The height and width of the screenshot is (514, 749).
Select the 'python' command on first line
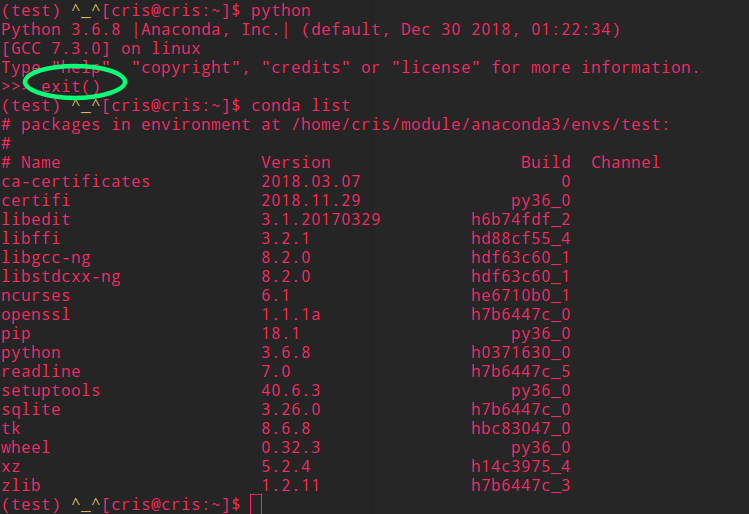281,11
